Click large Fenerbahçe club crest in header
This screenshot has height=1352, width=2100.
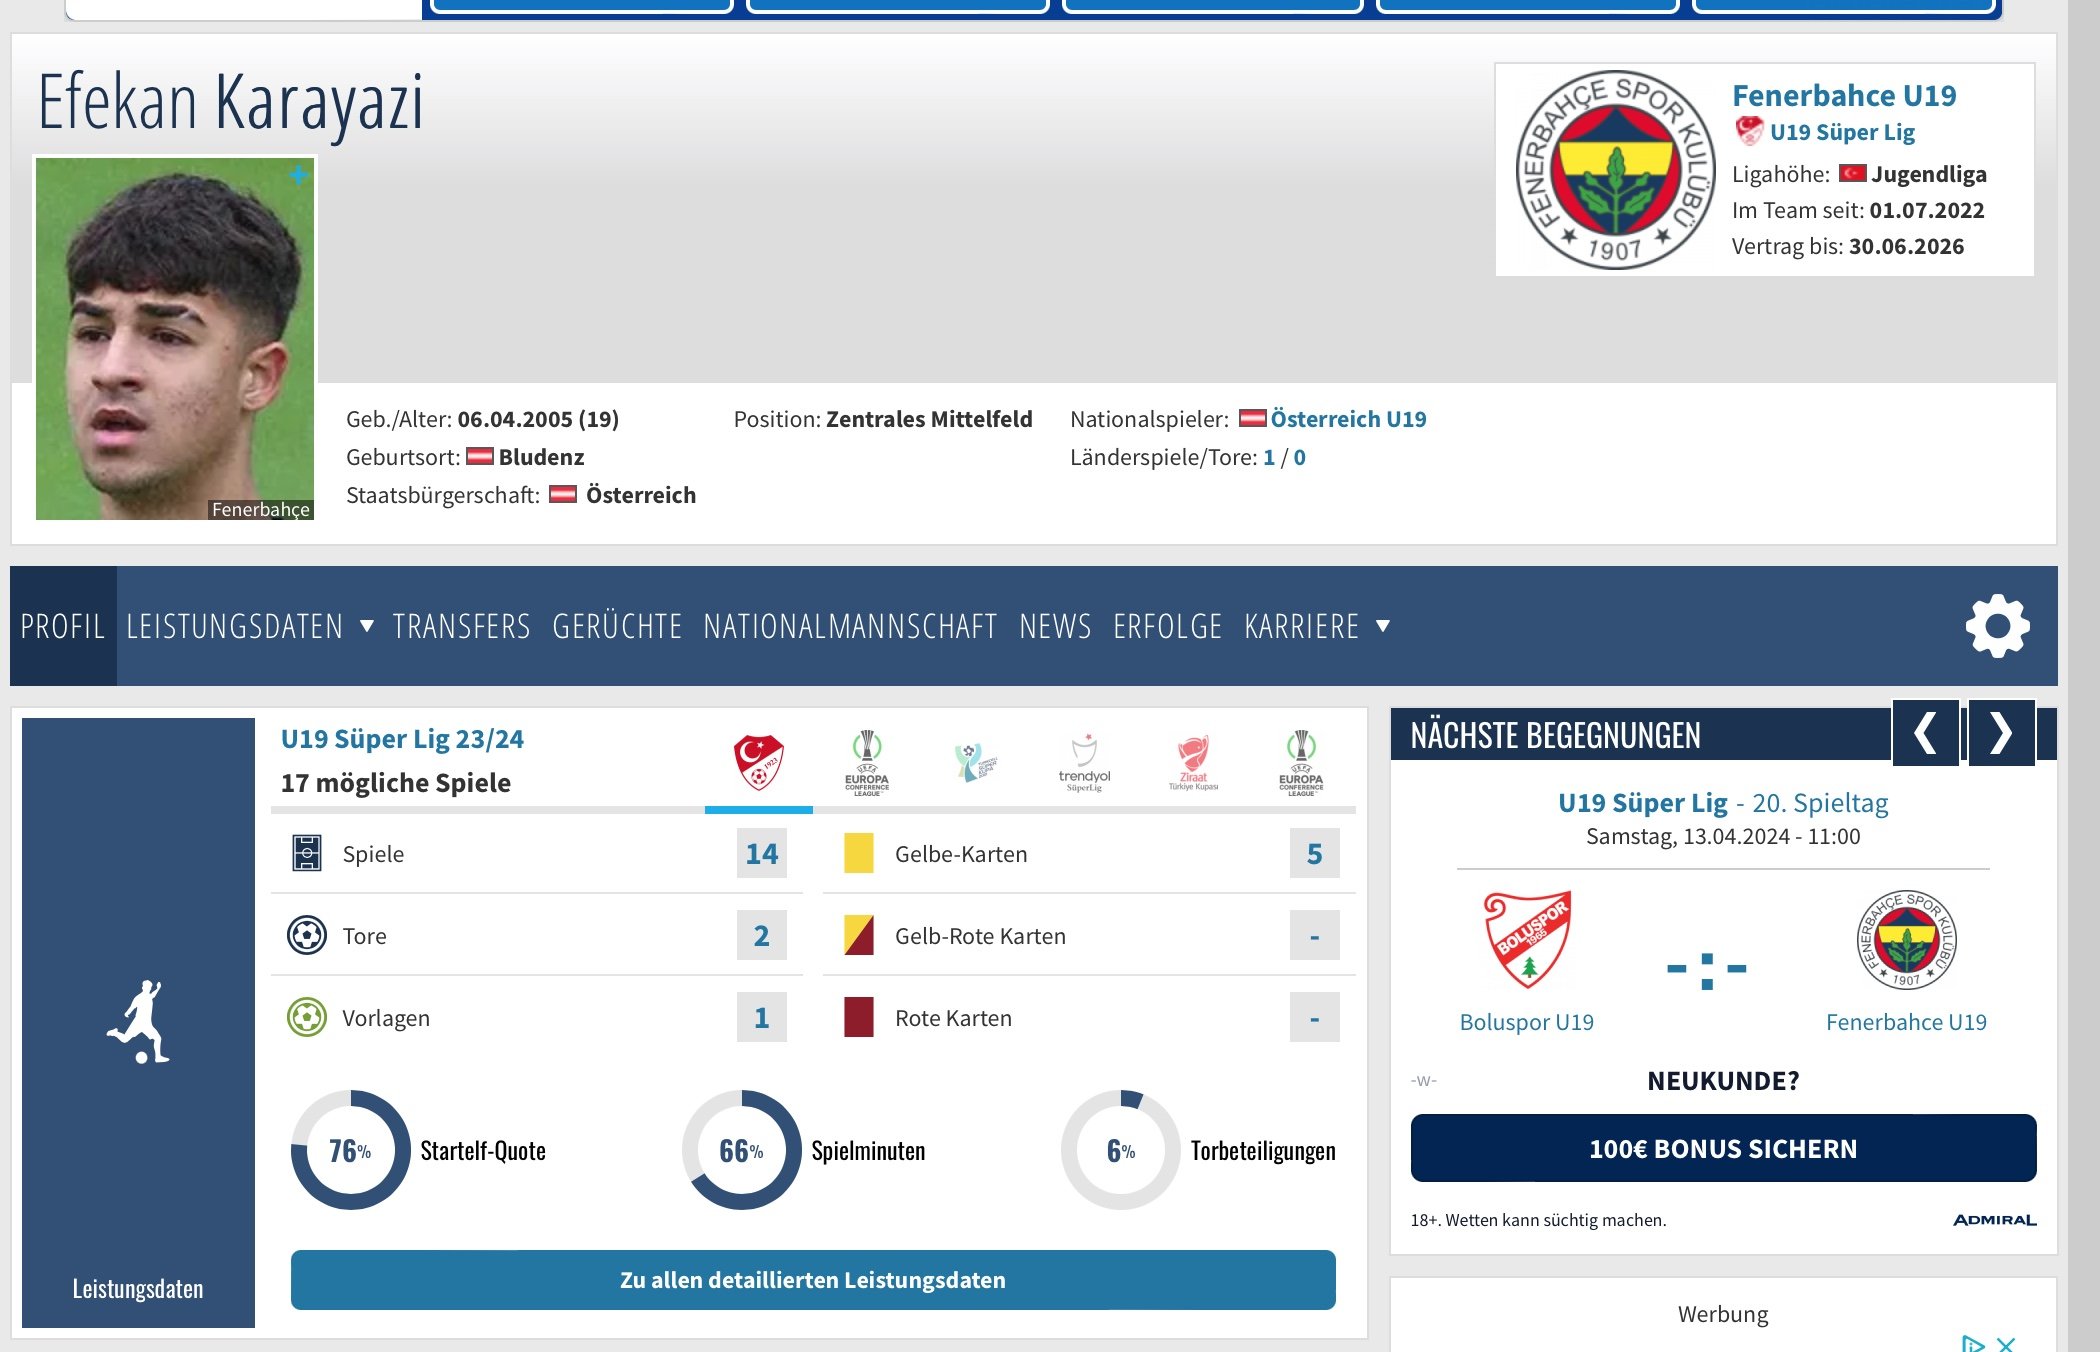point(1615,170)
